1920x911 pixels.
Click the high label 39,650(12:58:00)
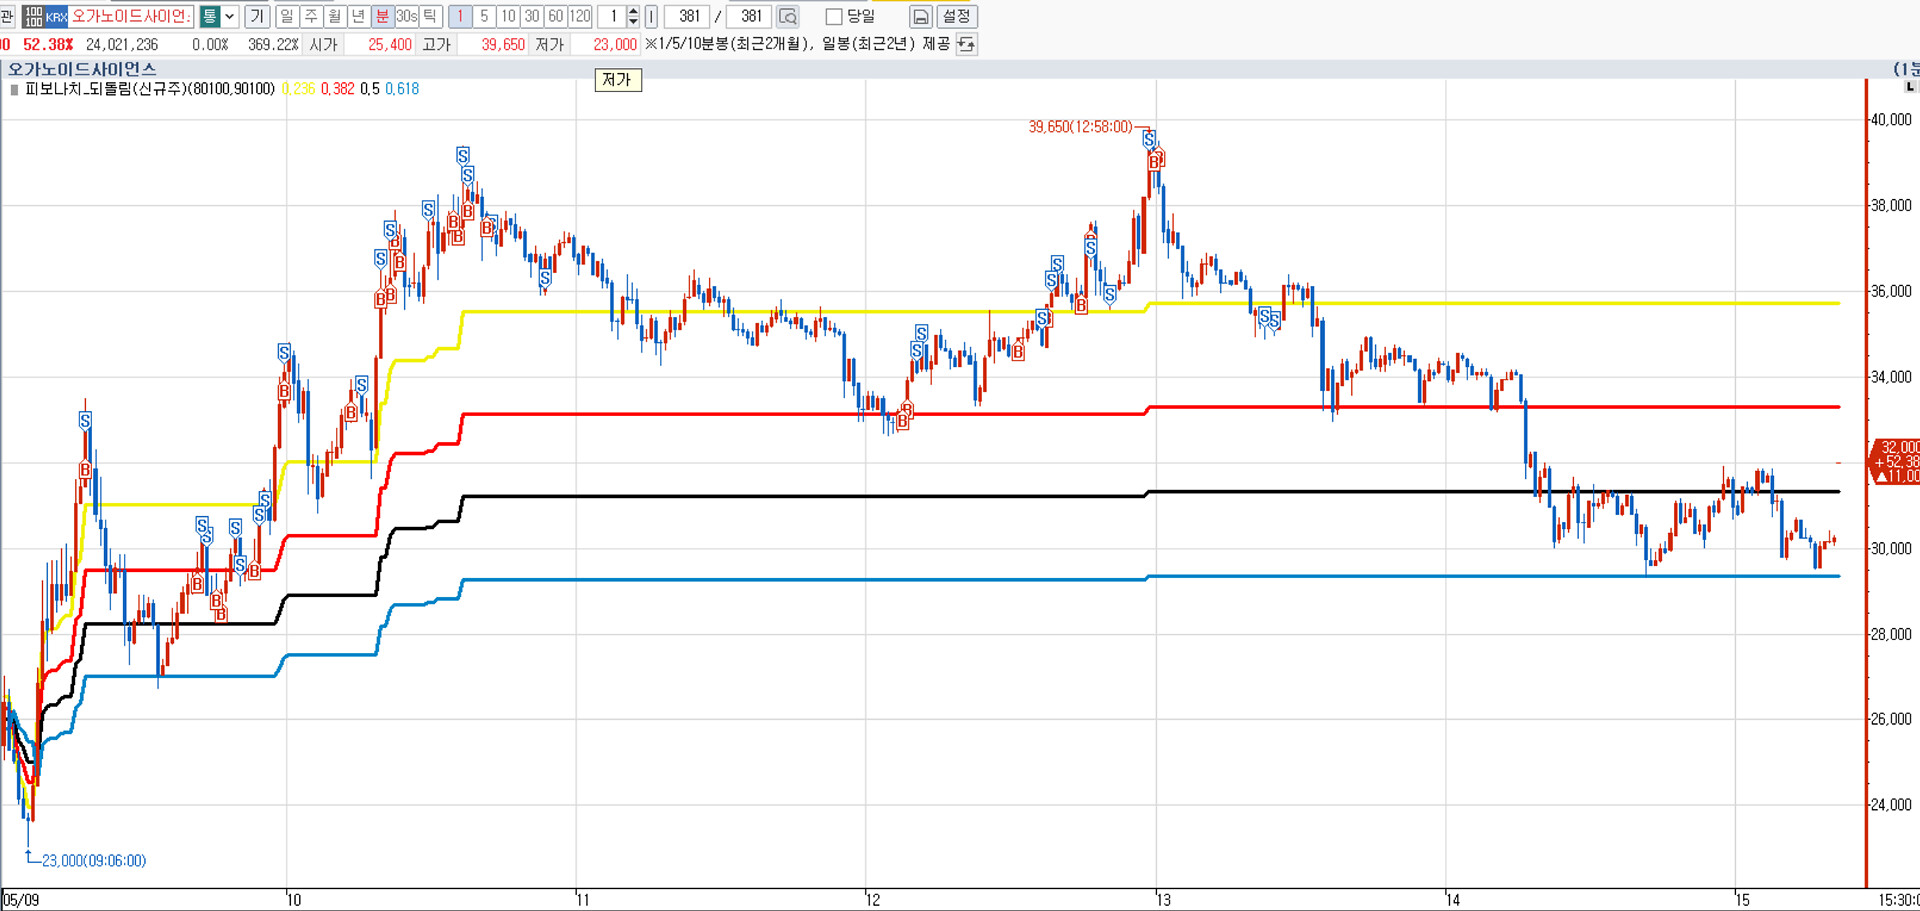(1080, 127)
